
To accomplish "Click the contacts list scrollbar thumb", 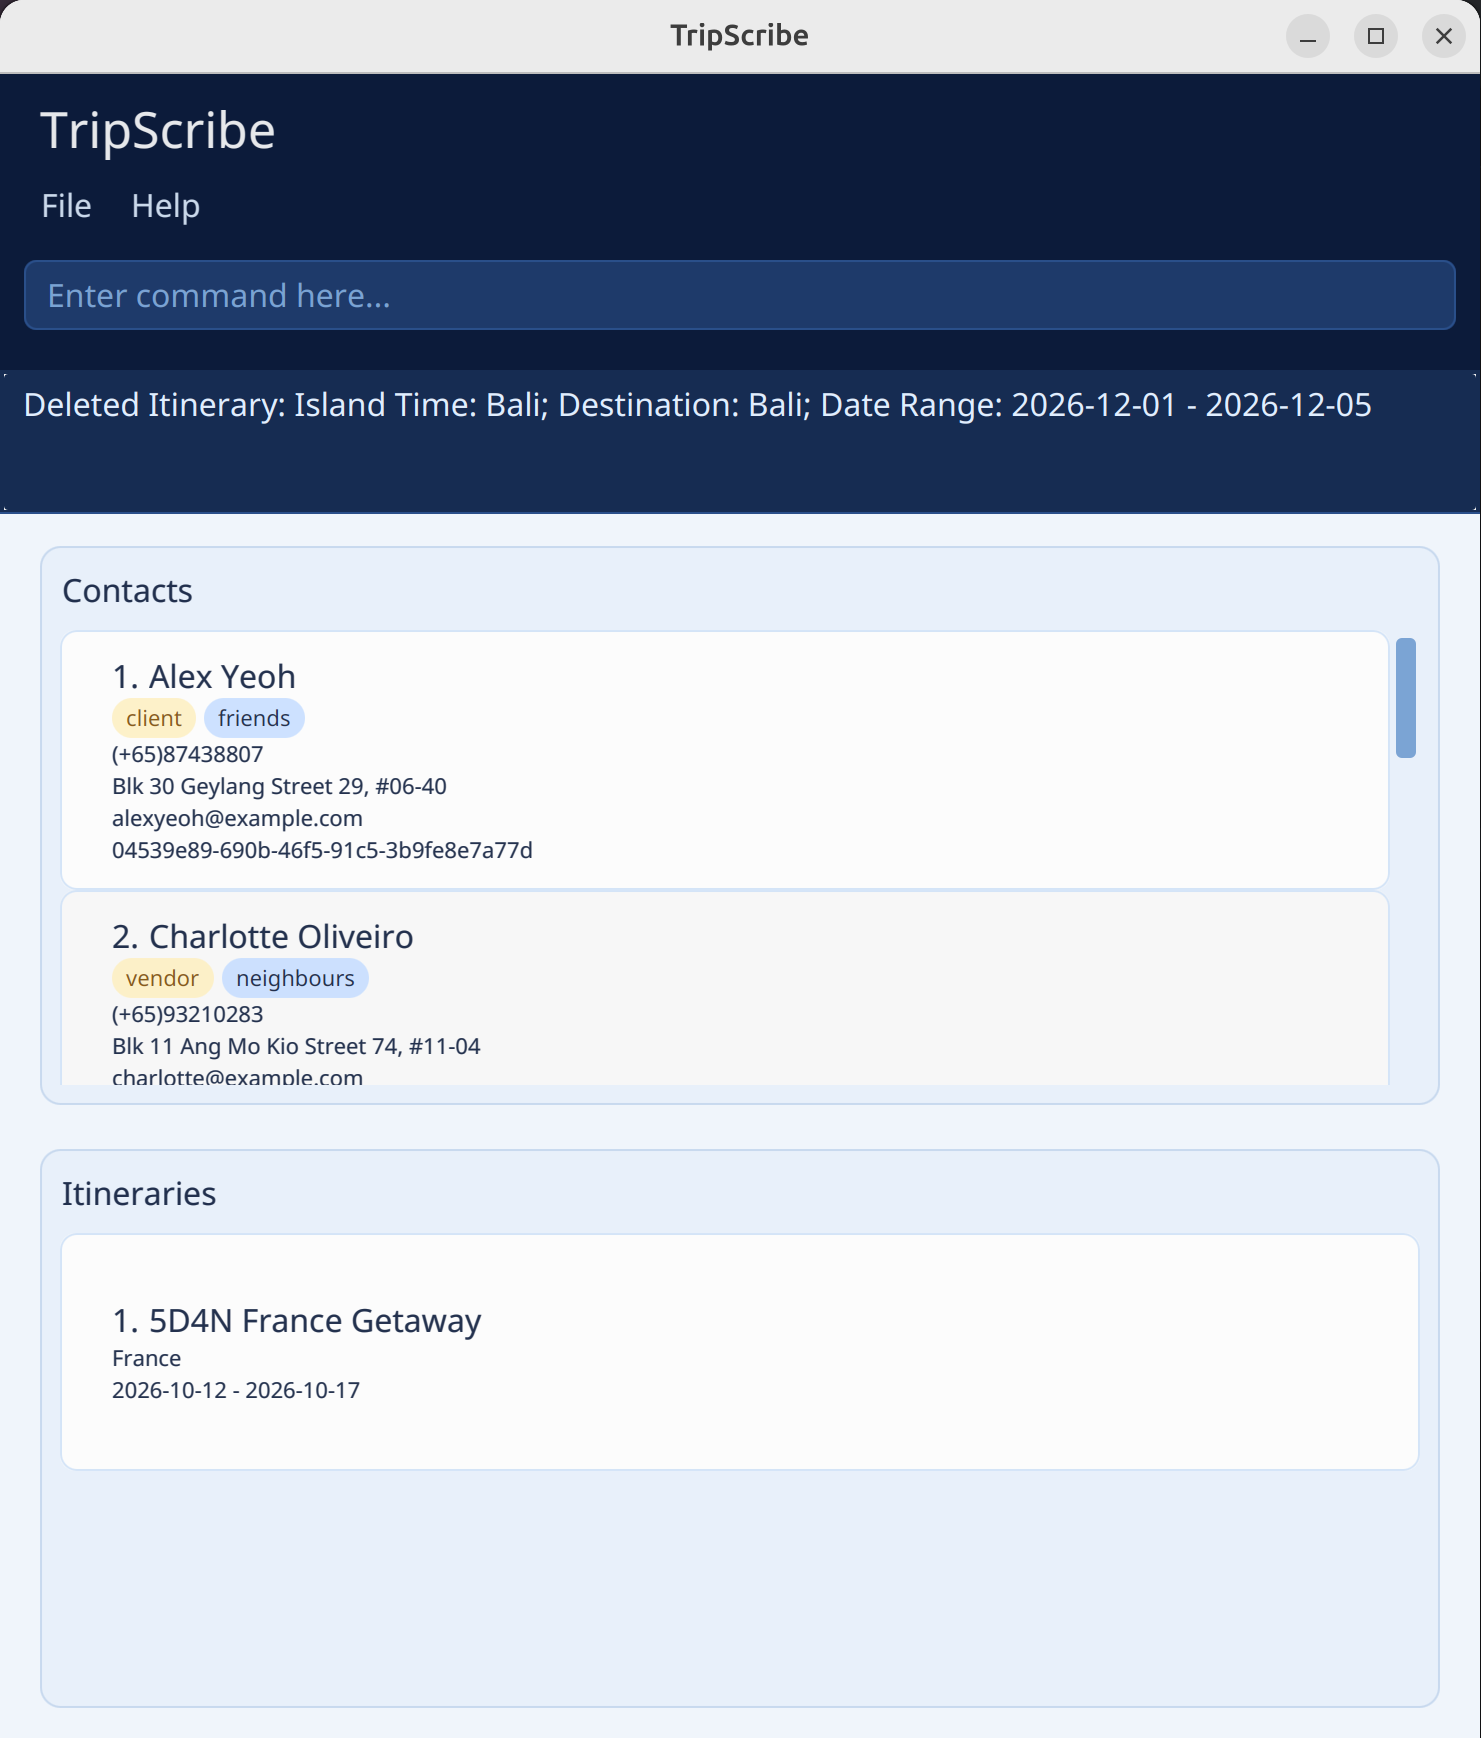I will pyautogui.click(x=1405, y=698).
